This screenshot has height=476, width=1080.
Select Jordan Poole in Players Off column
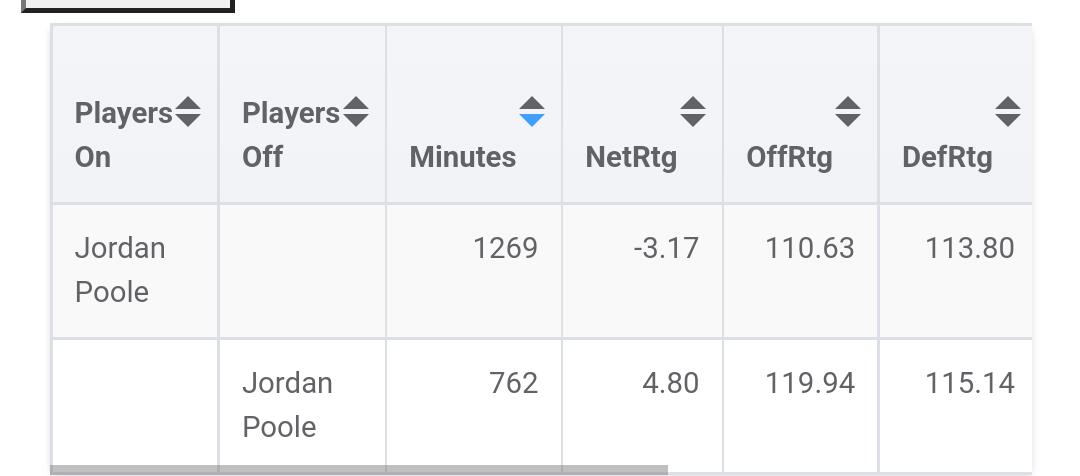click(287, 405)
